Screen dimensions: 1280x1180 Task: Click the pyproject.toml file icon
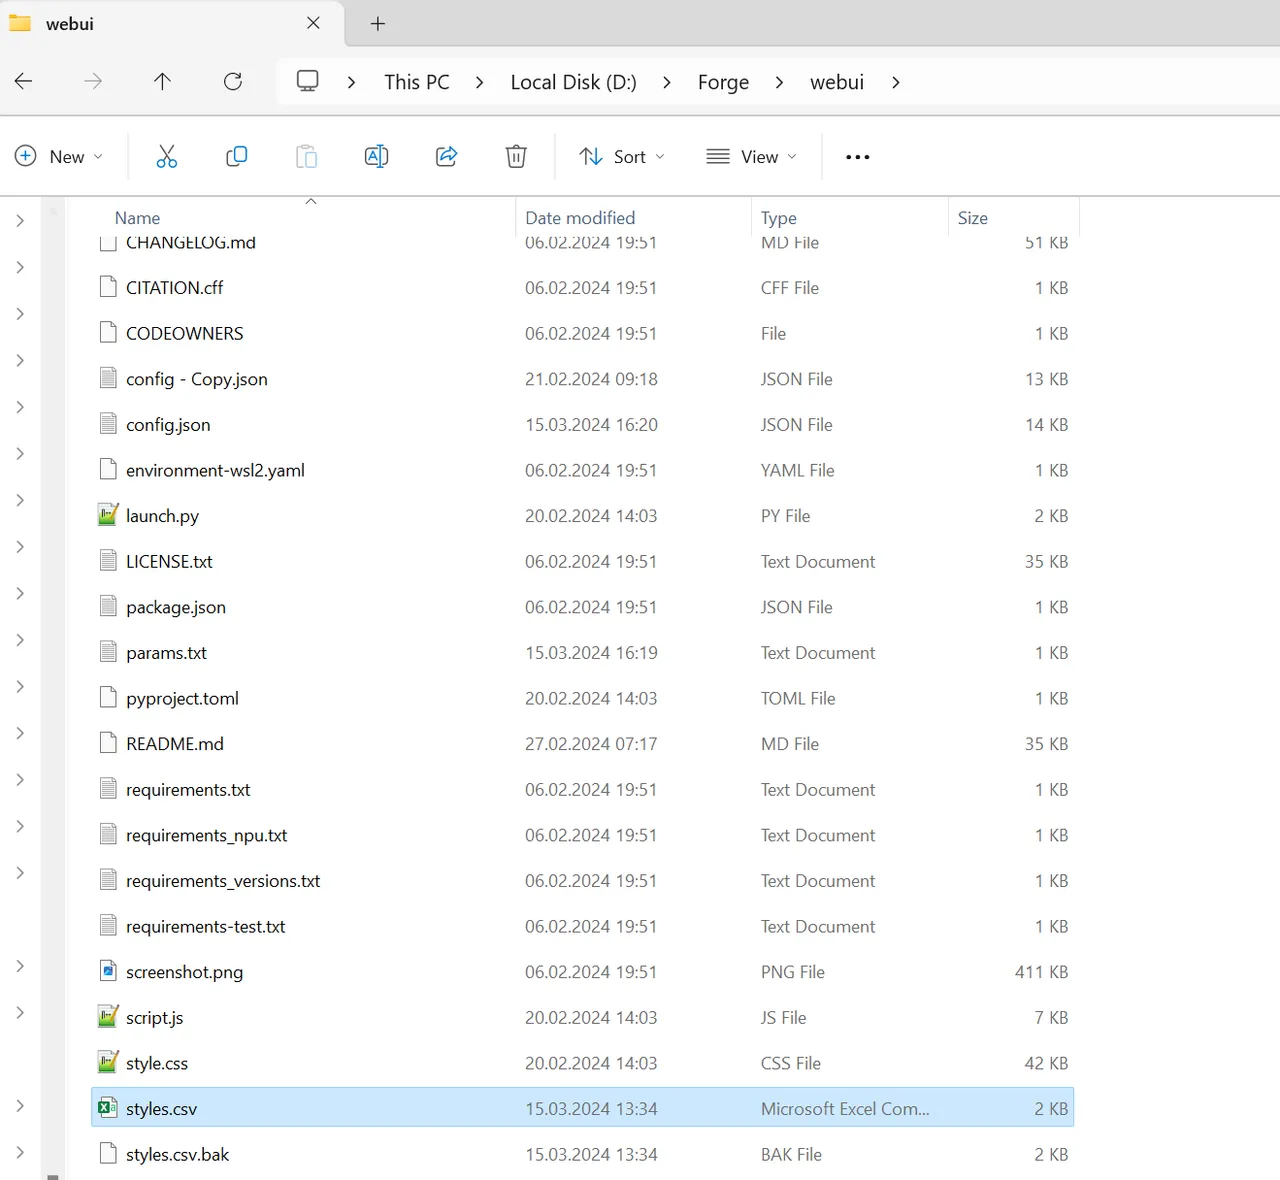tap(108, 698)
